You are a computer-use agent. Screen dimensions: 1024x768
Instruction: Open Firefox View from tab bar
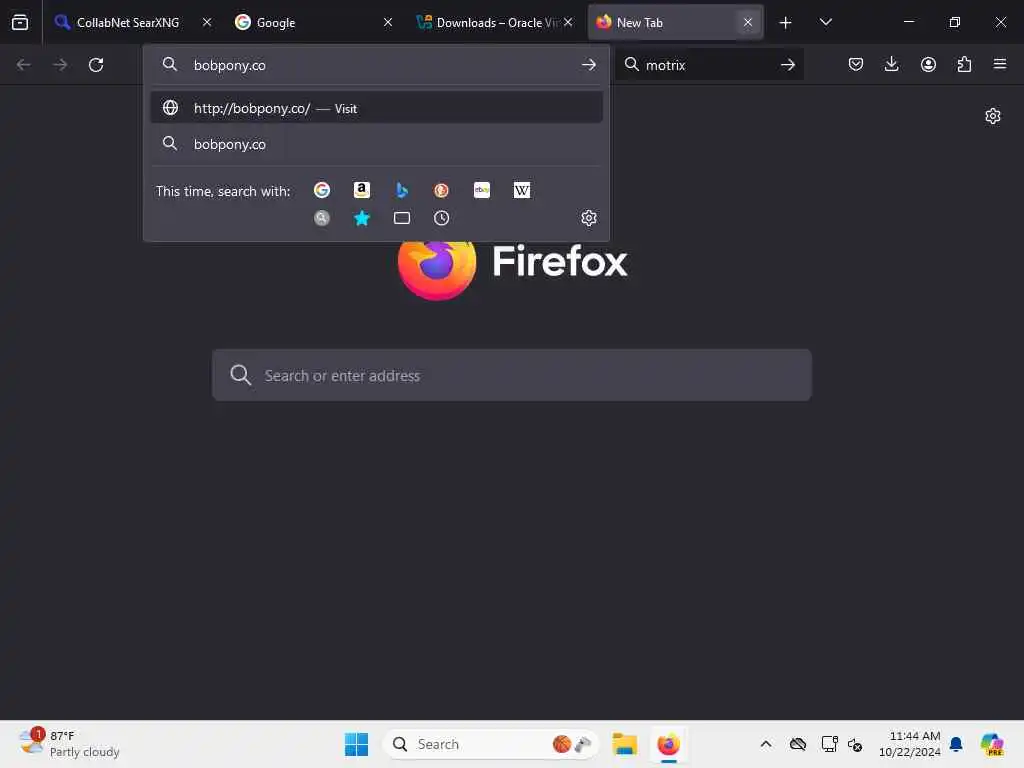[x=20, y=22]
